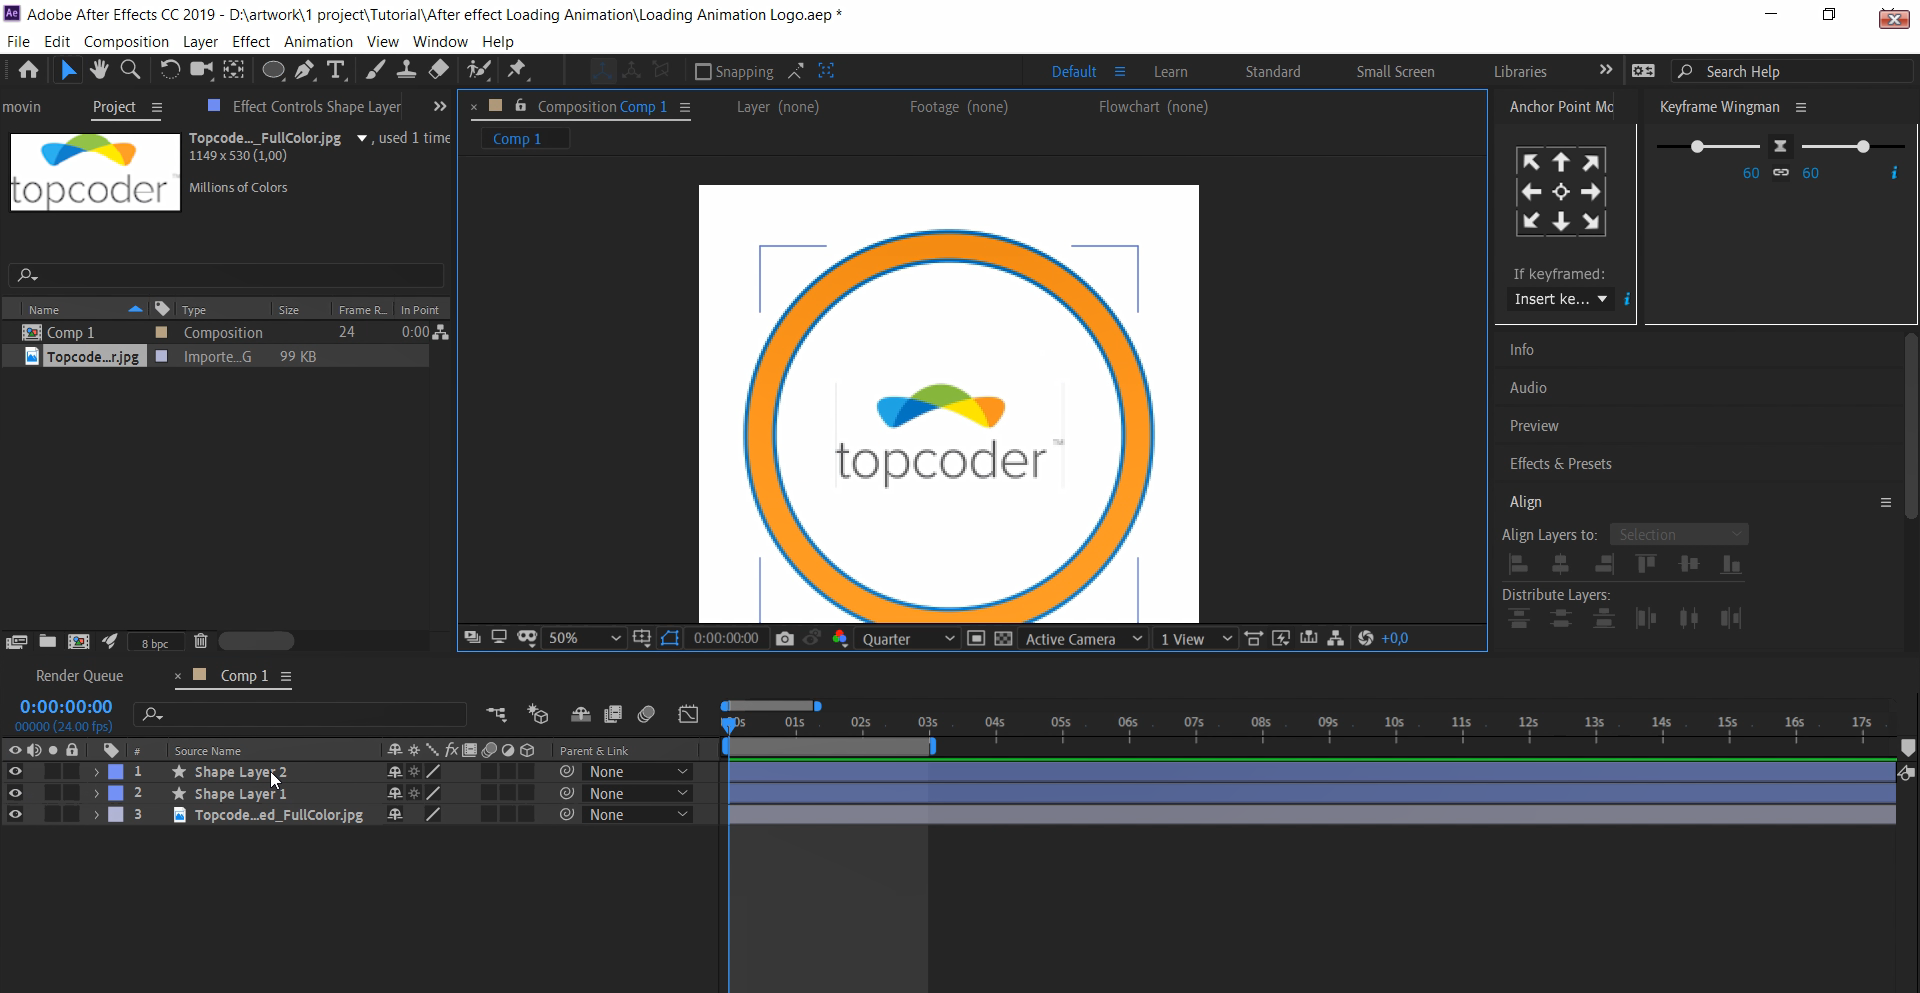Open the Effects & Presets panel
This screenshot has width=1920, height=993.
(1560, 464)
